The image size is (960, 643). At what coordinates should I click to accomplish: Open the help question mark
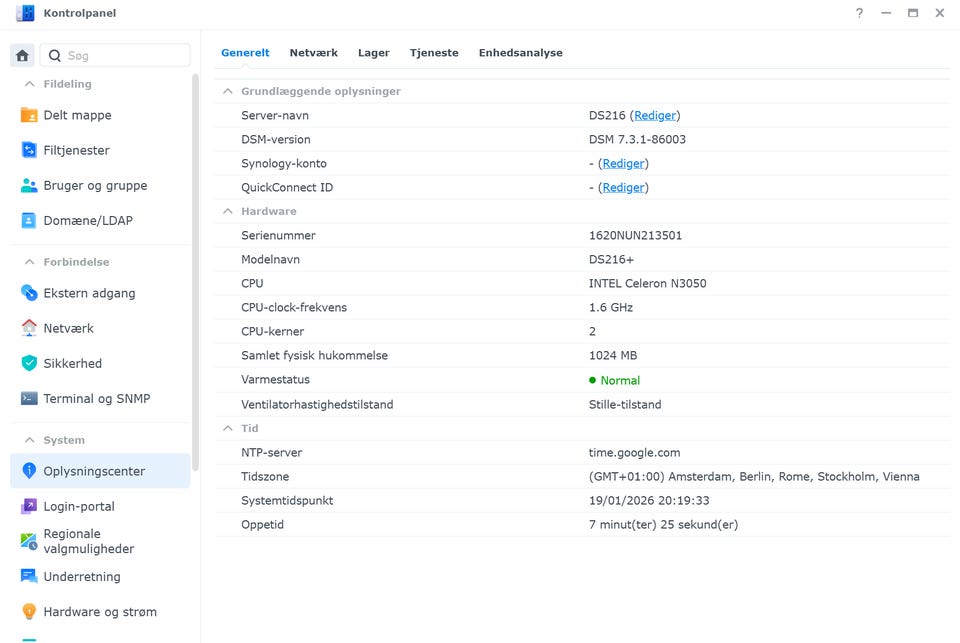pyautogui.click(x=860, y=13)
